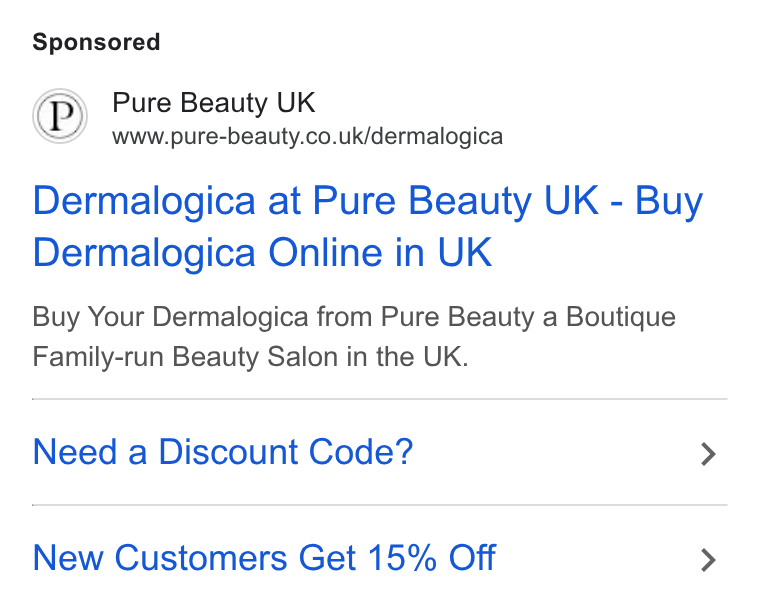This screenshot has height=610, width=760.
Task: Click the word Buy ending the headline's first line
Action: click(x=669, y=202)
